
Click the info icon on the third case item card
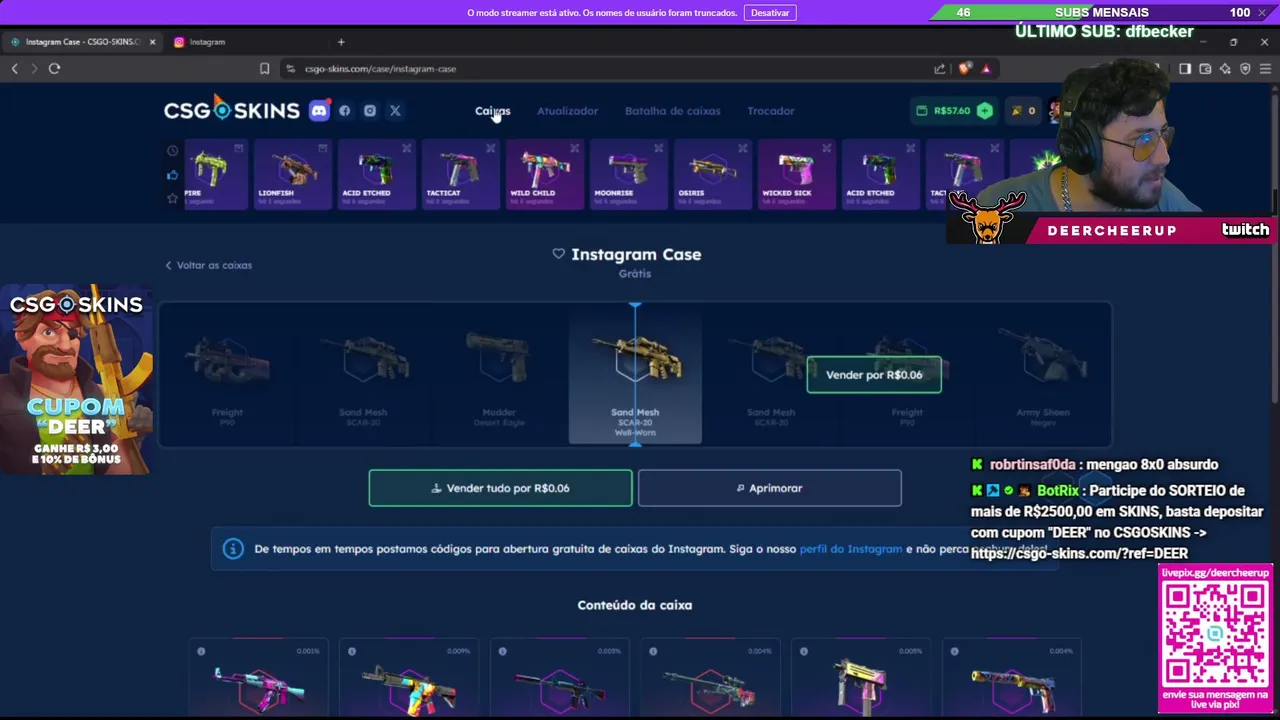pyautogui.click(x=503, y=651)
